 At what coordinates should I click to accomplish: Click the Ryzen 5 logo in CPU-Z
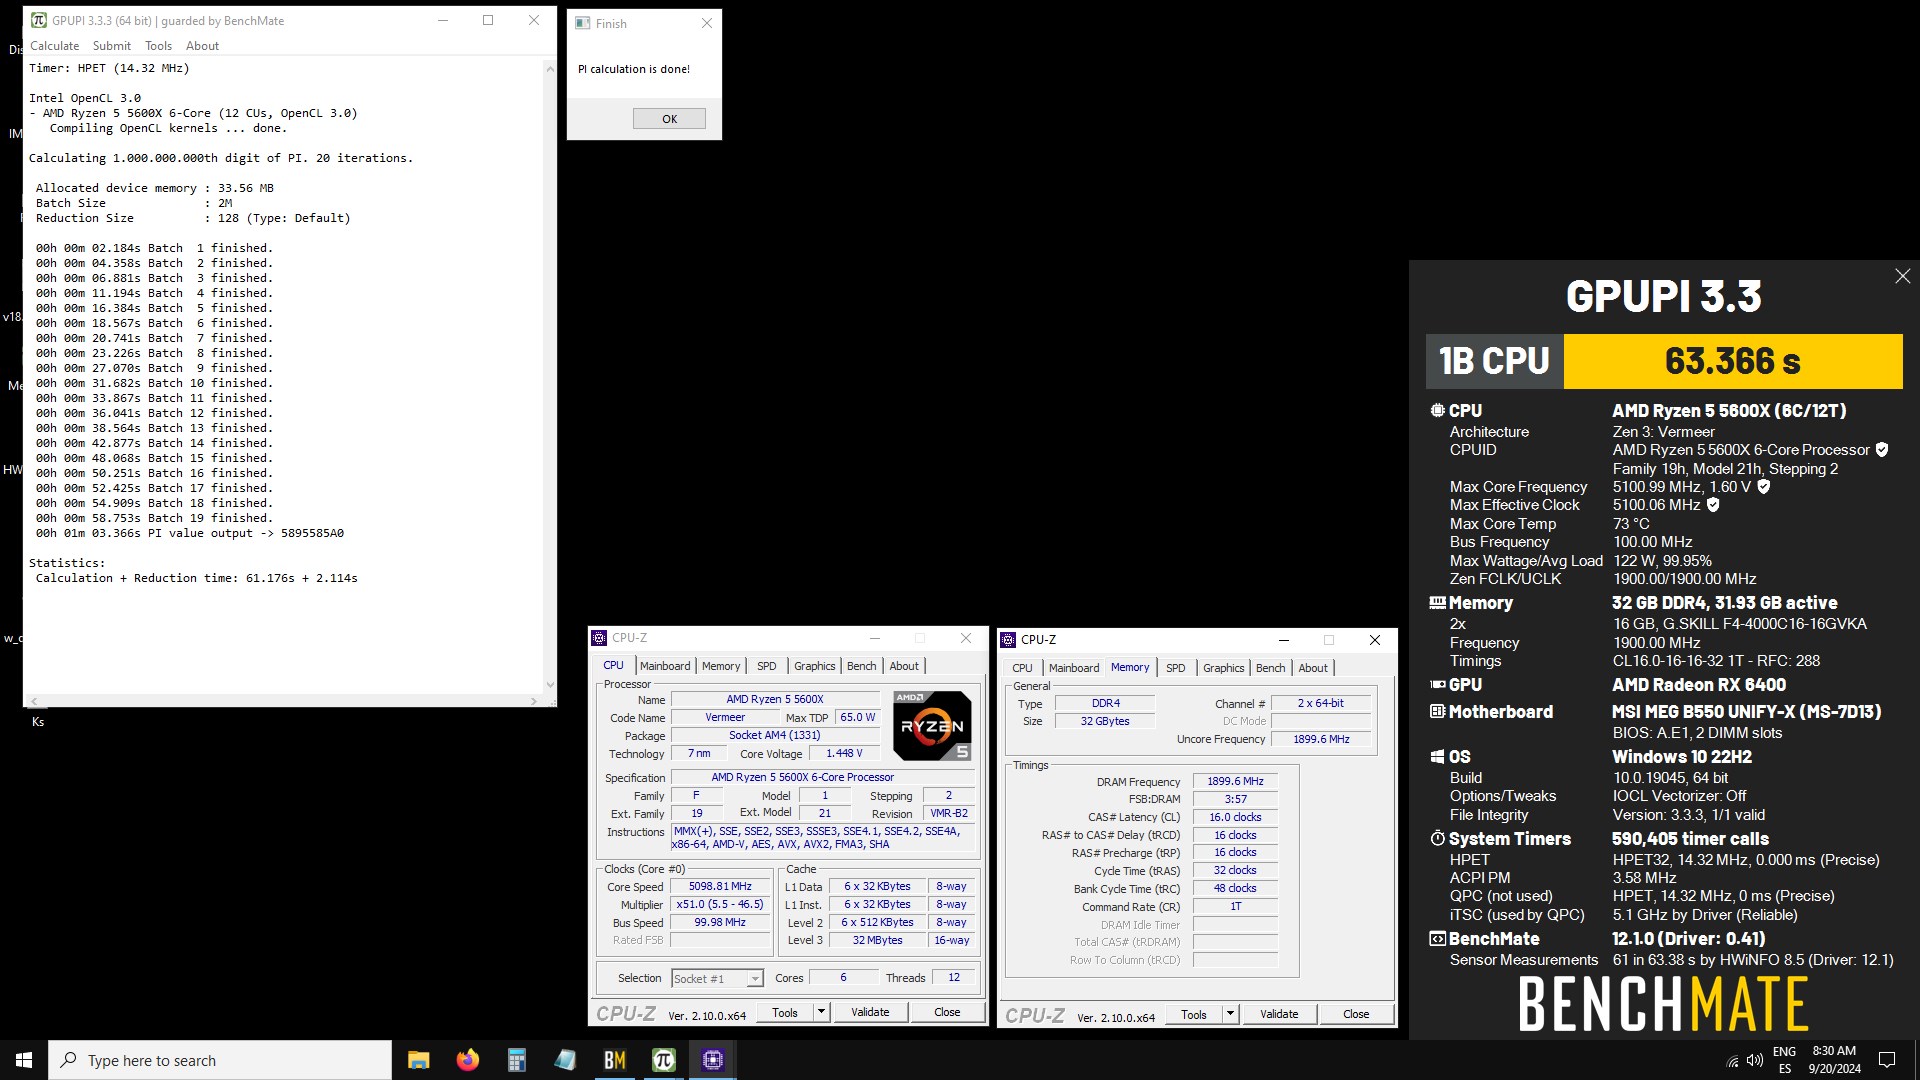click(932, 725)
